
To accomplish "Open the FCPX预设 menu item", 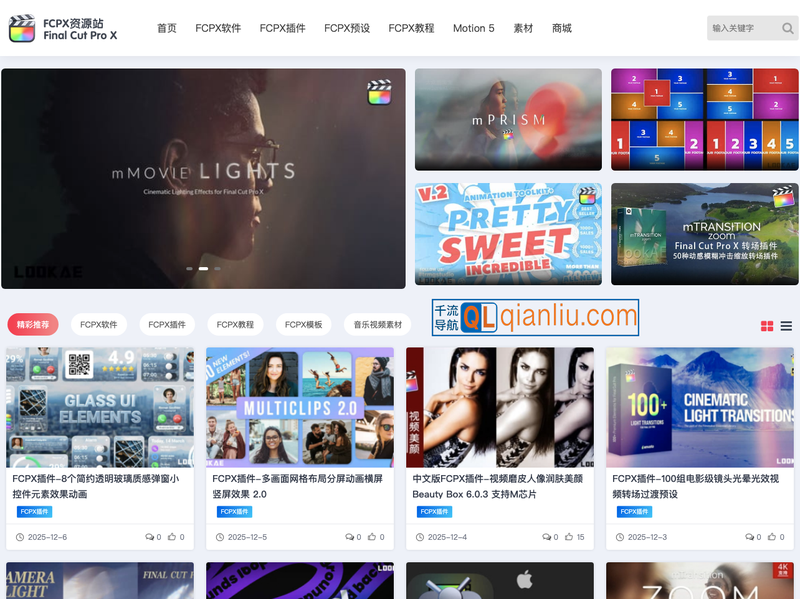I will (x=347, y=28).
